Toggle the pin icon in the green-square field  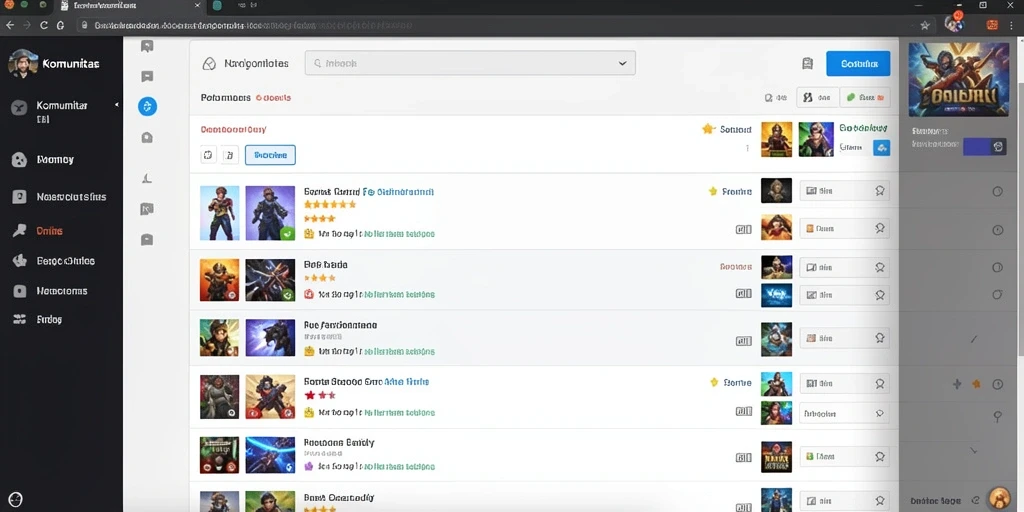pos(880,456)
